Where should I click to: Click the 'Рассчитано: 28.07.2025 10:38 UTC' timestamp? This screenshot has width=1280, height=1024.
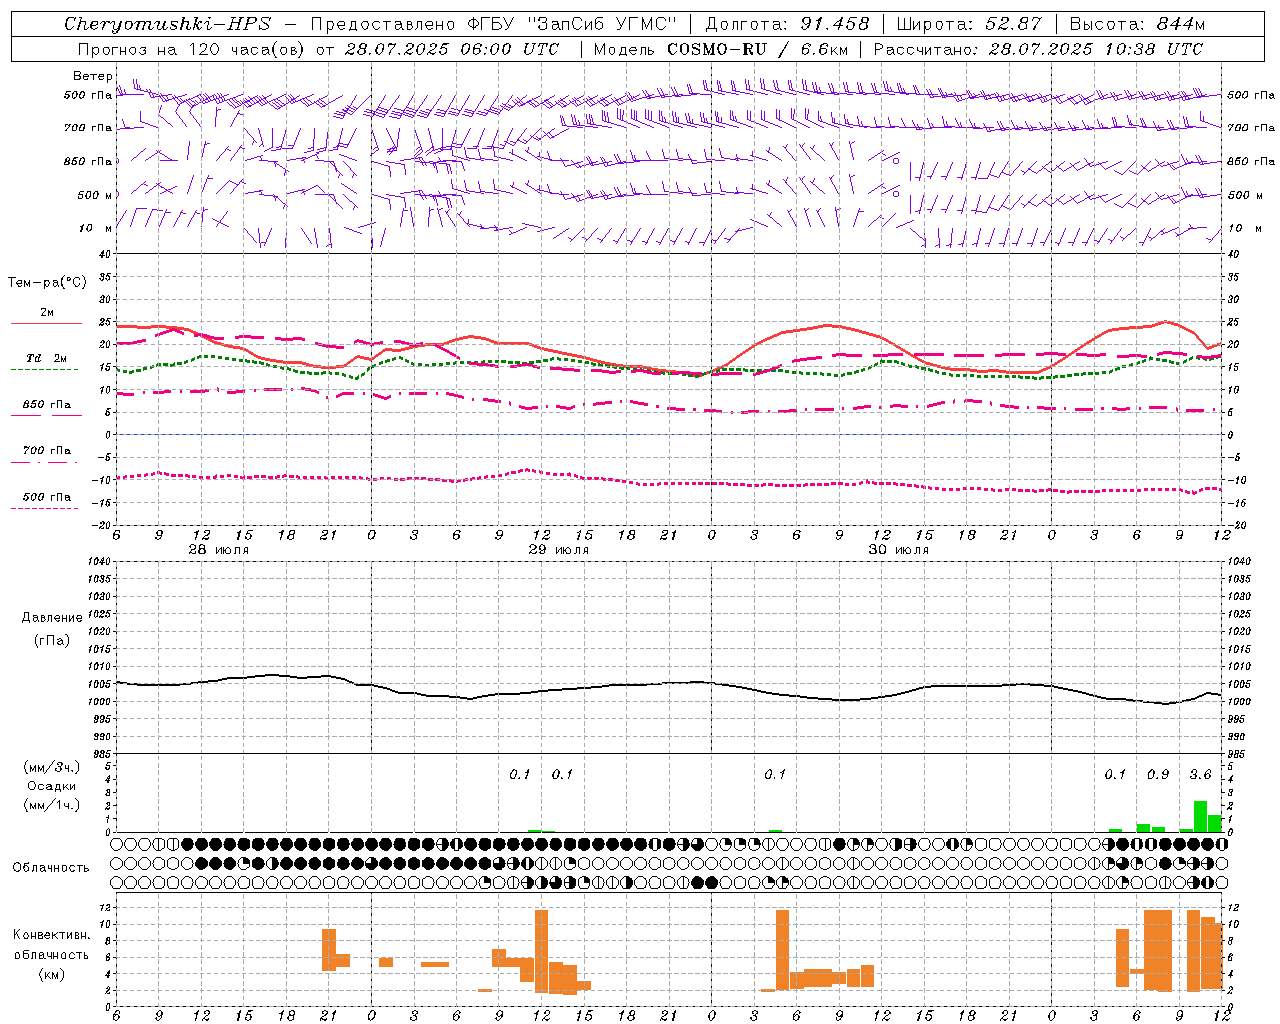pos(1038,49)
